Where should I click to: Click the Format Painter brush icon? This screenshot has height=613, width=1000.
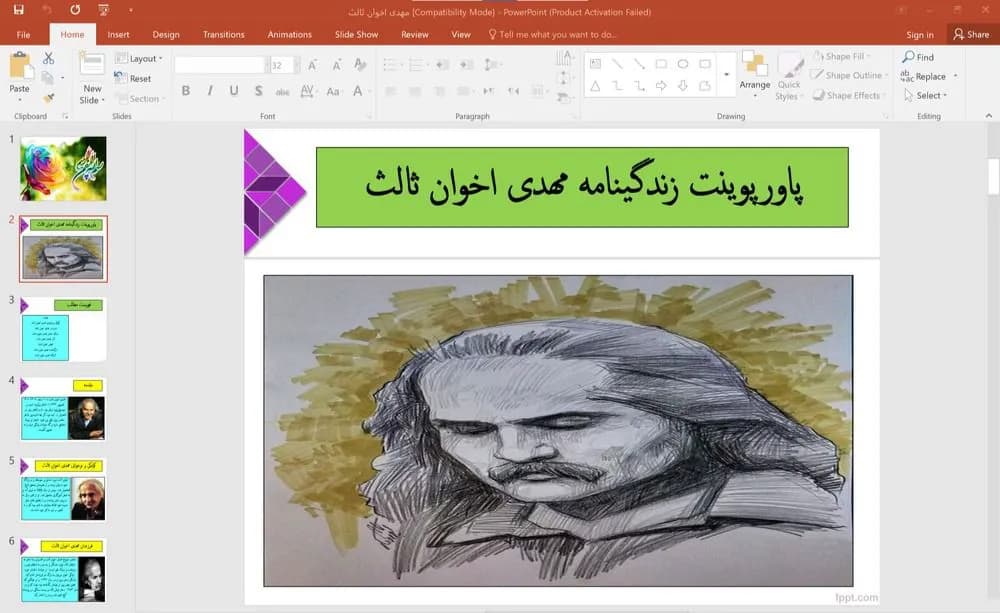tap(48, 98)
